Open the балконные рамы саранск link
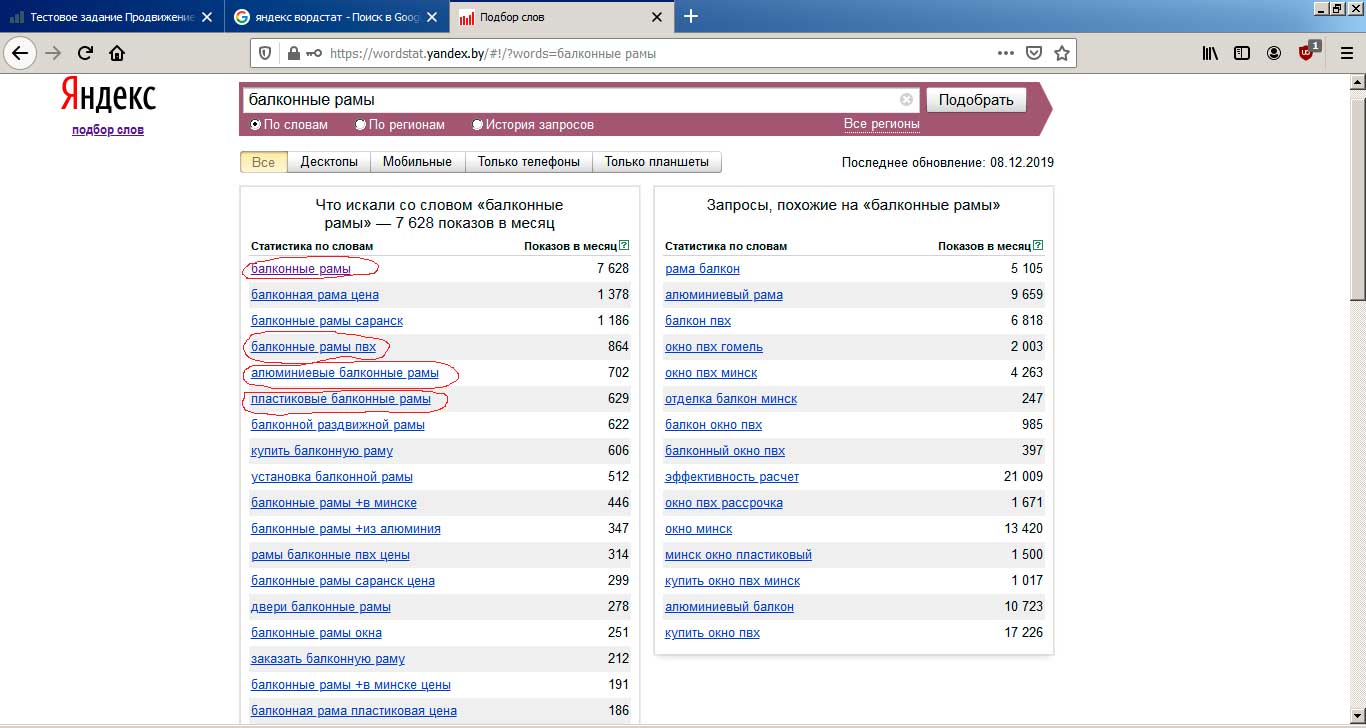Image resolution: width=1366 pixels, height=728 pixels. (x=327, y=321)
